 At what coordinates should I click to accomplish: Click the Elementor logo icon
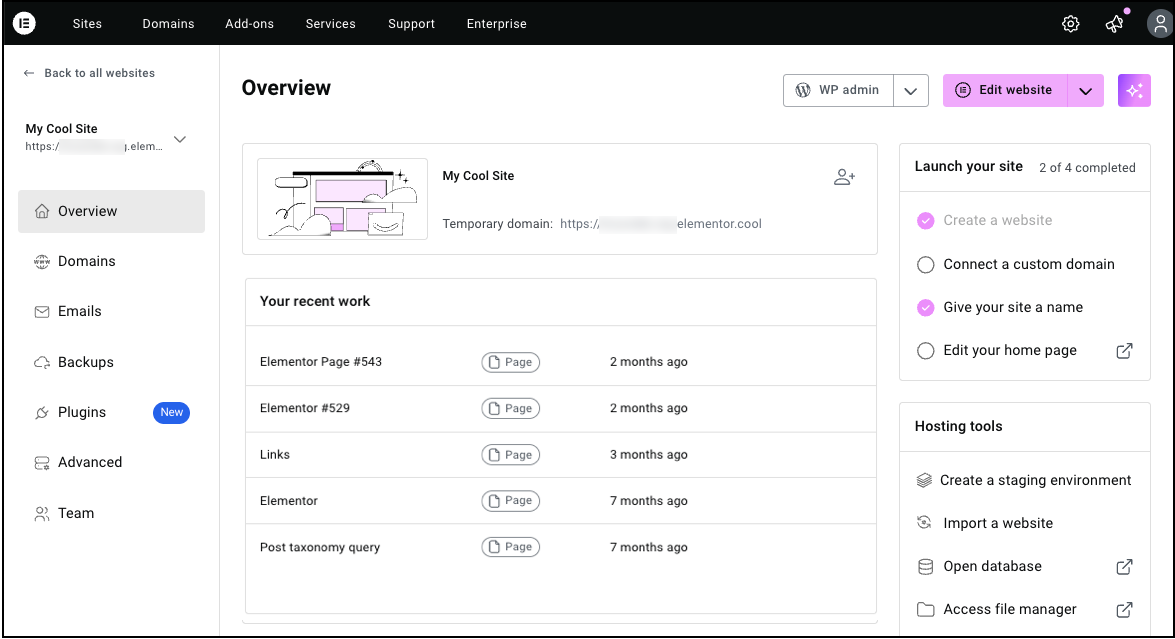(24, 23)
